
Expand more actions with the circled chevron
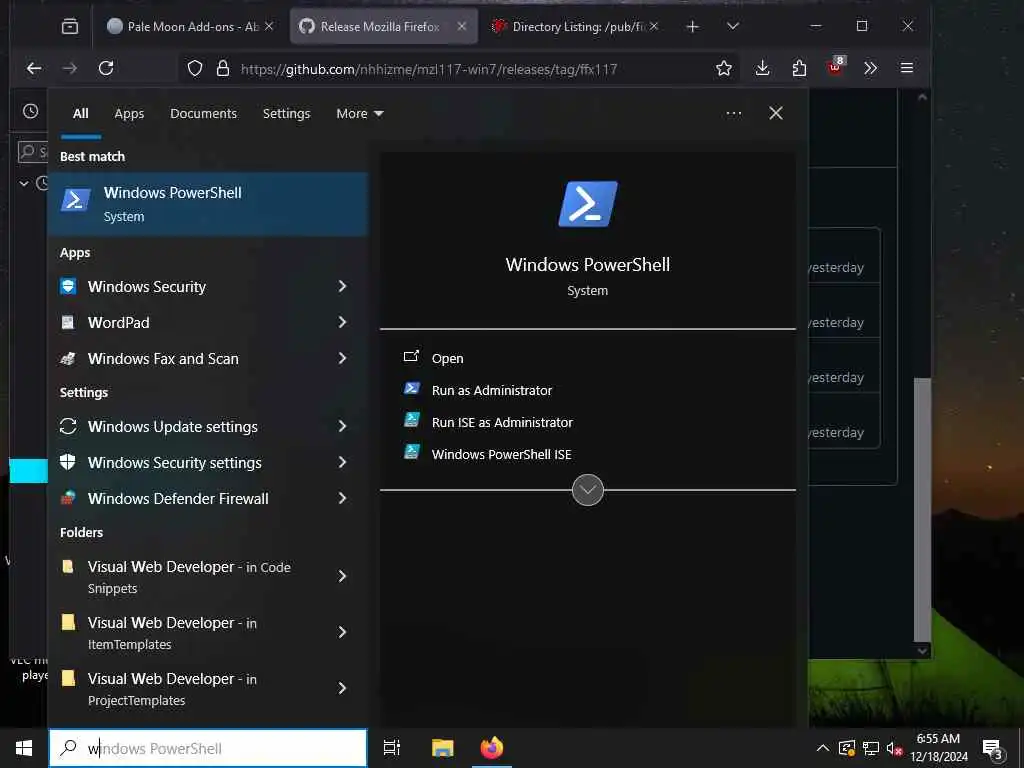(x=588, y=490)
